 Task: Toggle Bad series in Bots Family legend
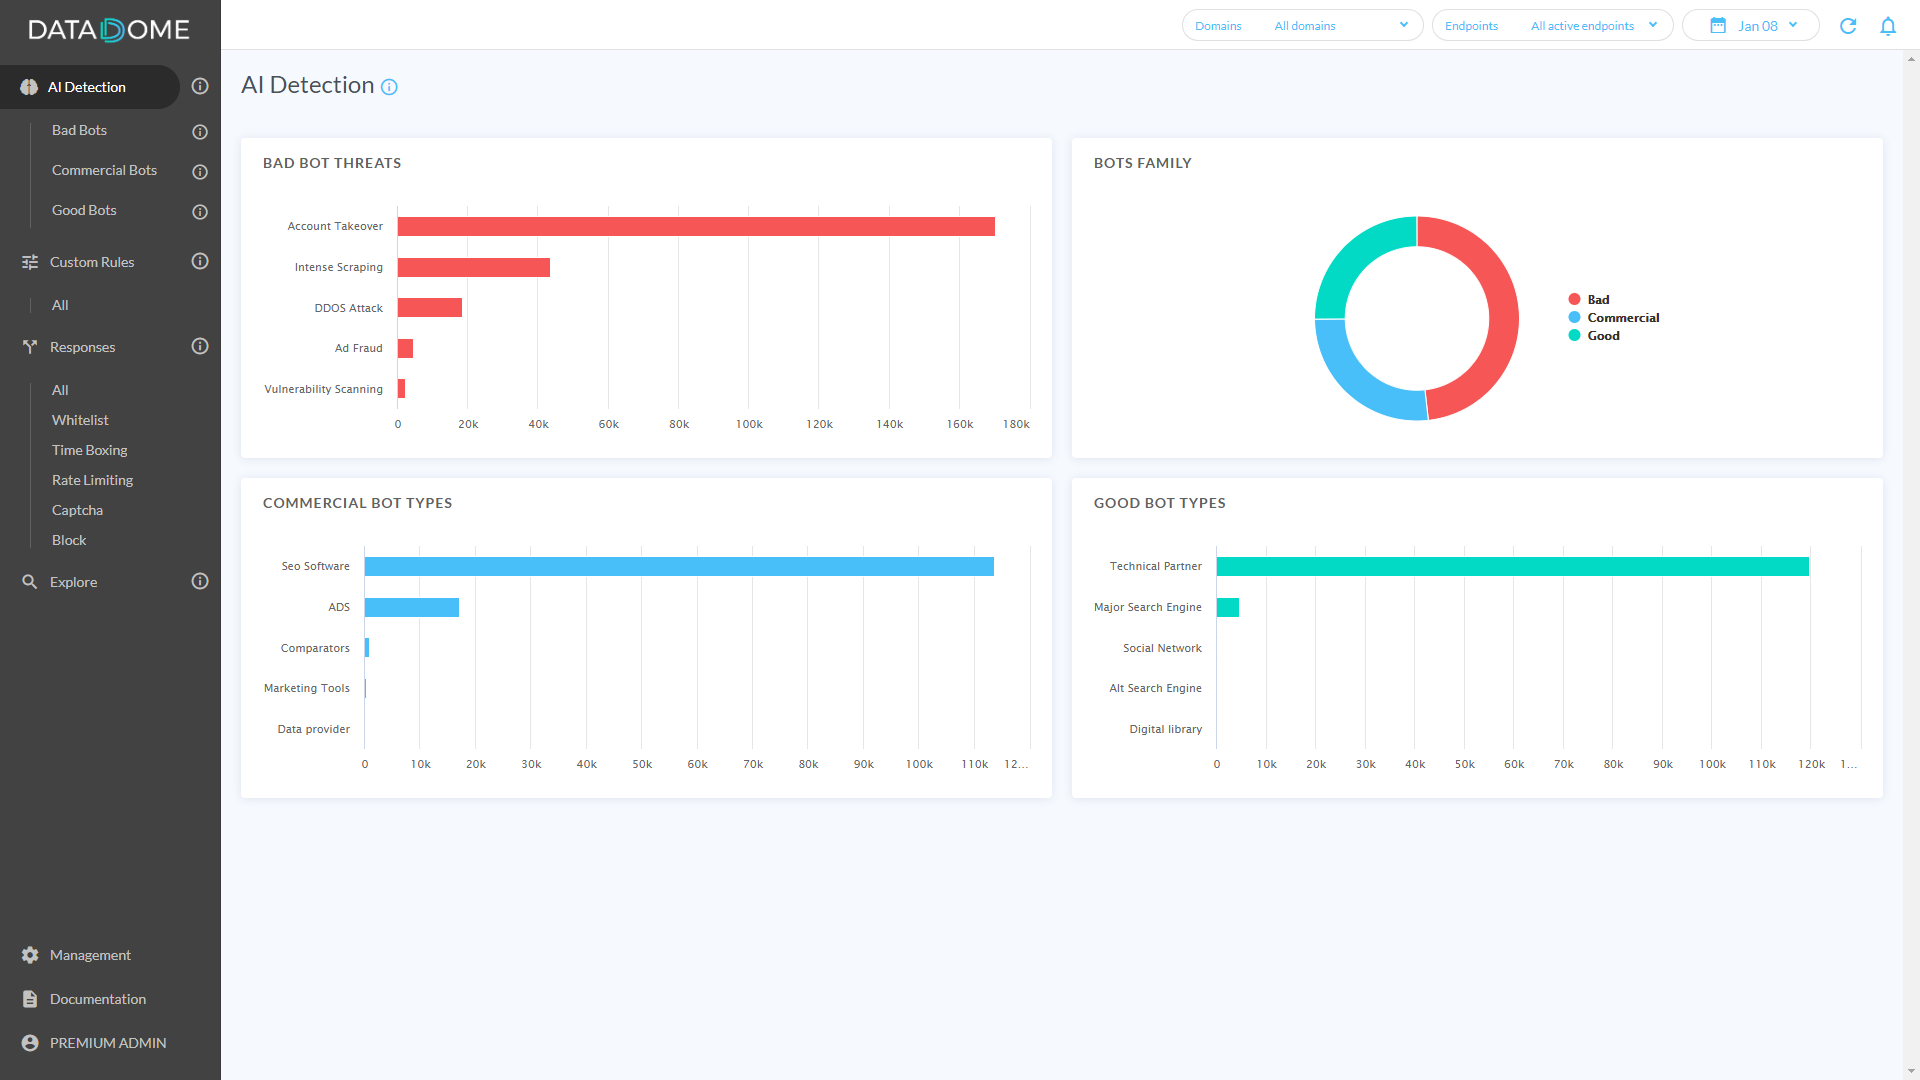pyautogui.click(x=1597, y=300)
